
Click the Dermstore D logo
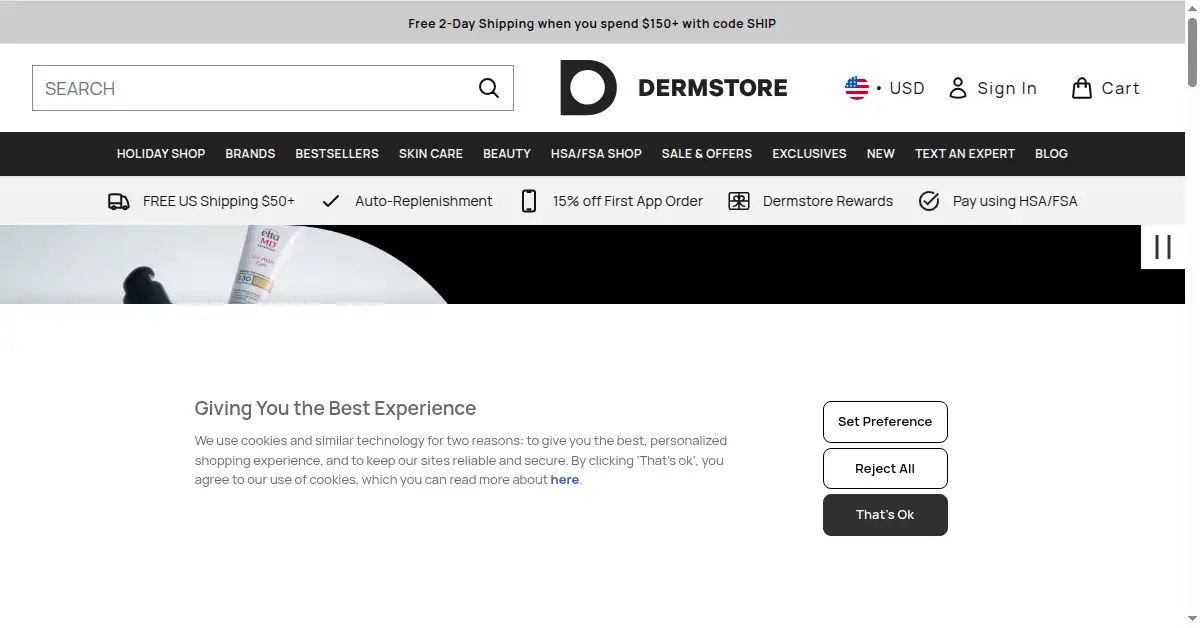588,87
